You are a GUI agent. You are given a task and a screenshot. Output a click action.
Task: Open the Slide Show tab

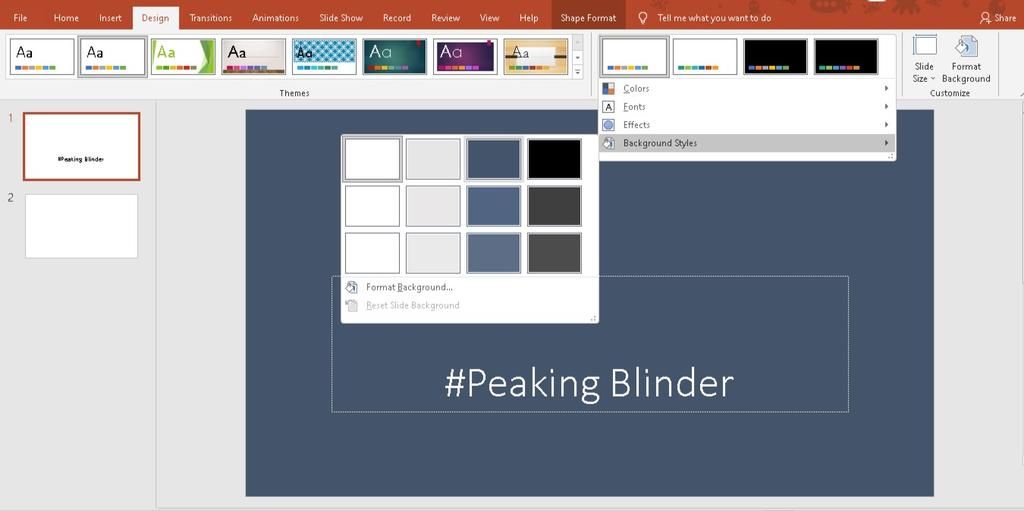[x=341, y=18]
